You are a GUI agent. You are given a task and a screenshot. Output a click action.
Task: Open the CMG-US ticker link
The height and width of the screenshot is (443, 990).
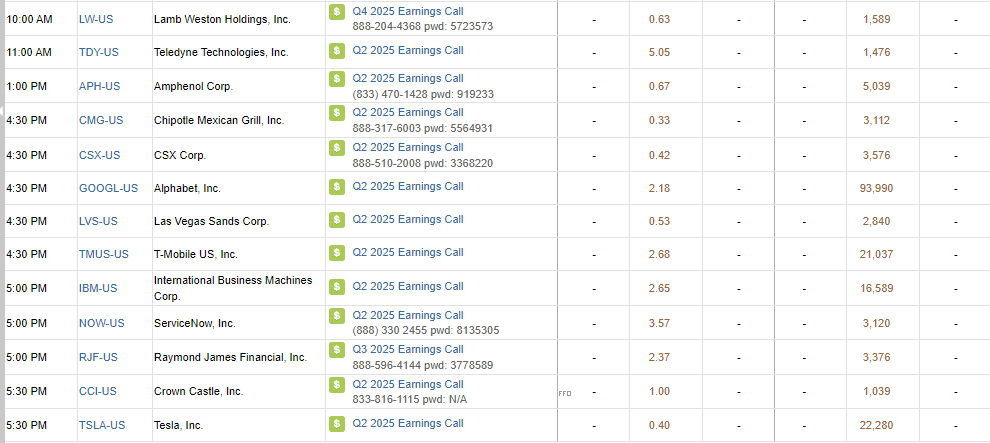click(x=100, y=121)
